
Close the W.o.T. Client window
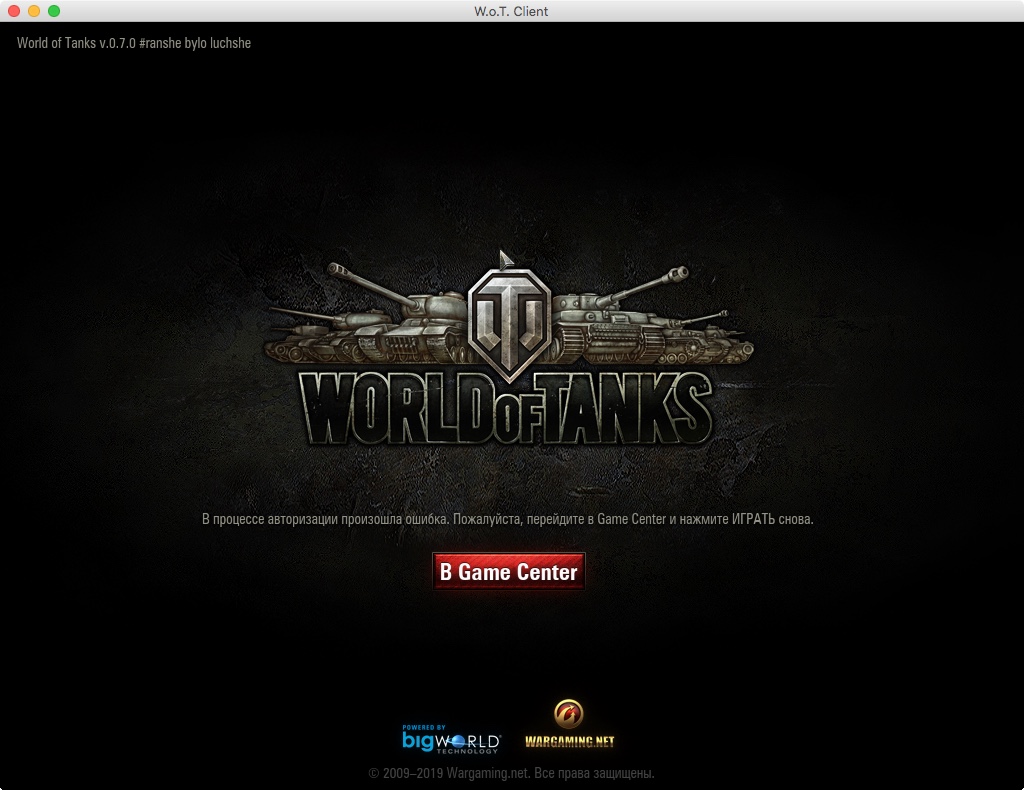tap(14, 11)
